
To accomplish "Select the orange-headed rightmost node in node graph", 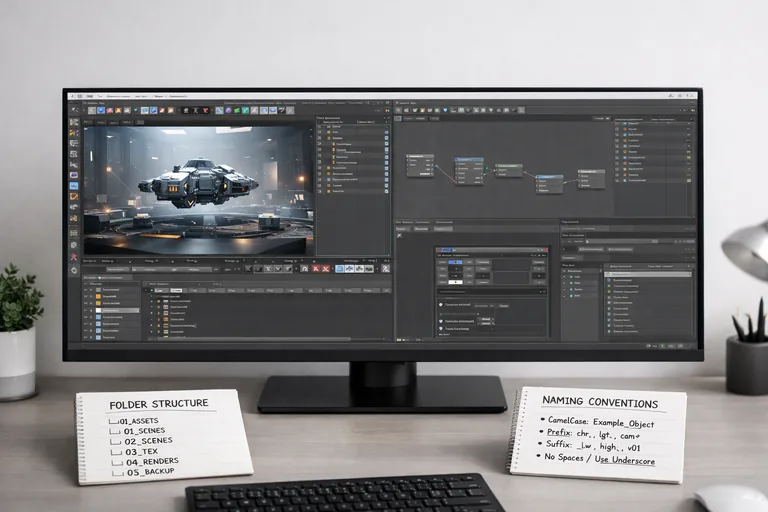I will 591,179.
